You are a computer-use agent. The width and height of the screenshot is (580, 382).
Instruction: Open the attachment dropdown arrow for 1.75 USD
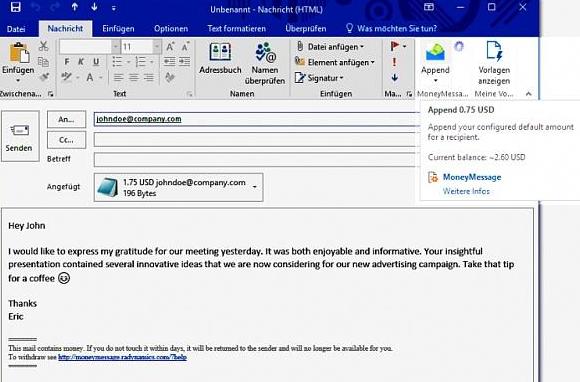click(x=254, y=187)
